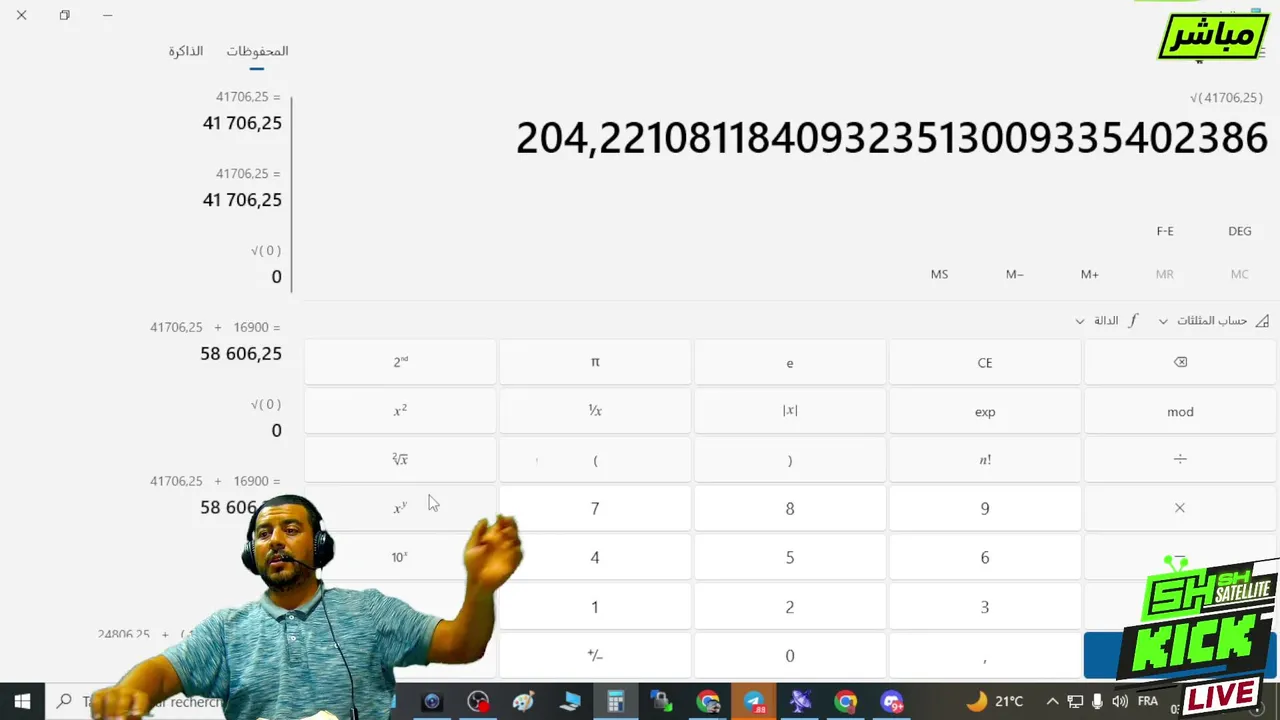Open the 21°C weather widget

[994, 701]
